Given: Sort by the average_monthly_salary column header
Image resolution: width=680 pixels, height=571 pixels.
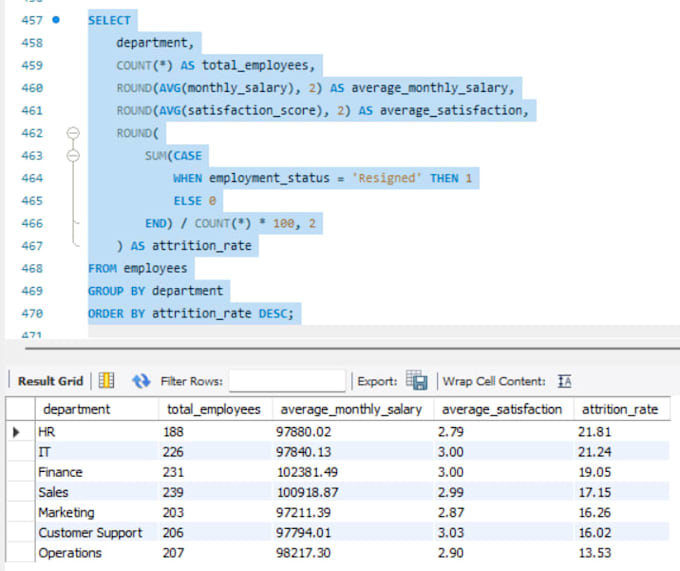Looking at the screenshot, I should (x=351, y=409).
